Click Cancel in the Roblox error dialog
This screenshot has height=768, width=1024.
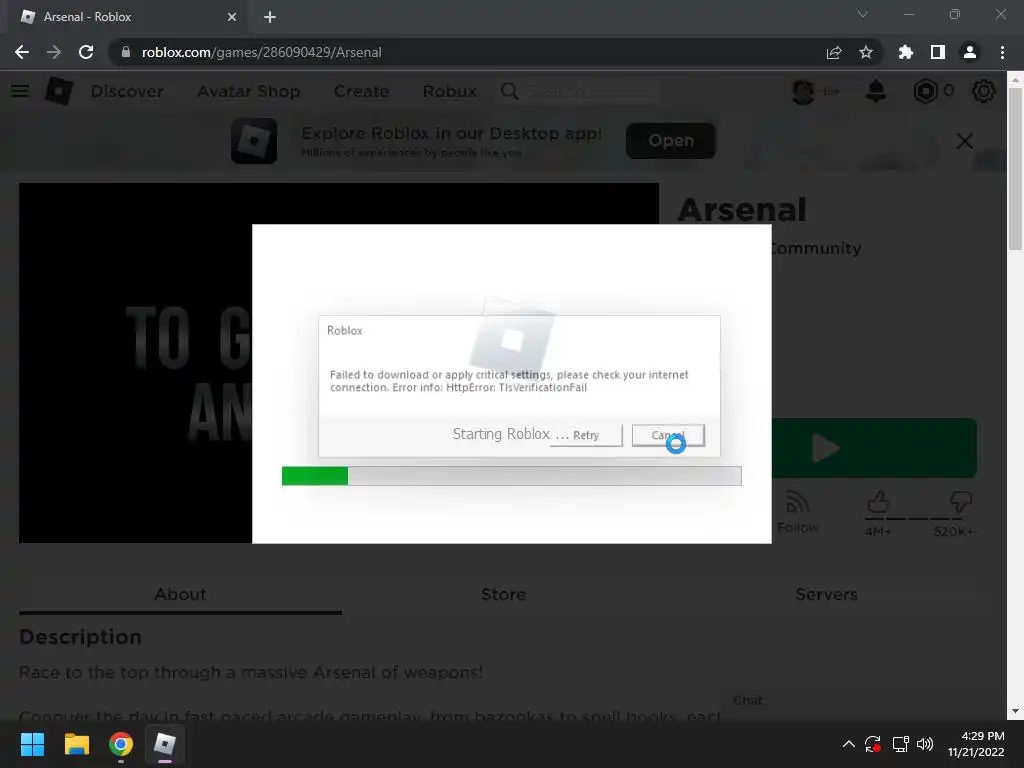(x=668, y=435)
